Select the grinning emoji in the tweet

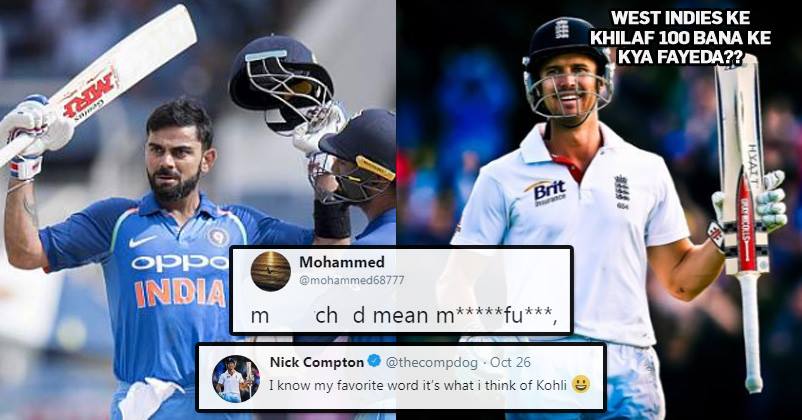pyautogui.click(x=581, y=384)
